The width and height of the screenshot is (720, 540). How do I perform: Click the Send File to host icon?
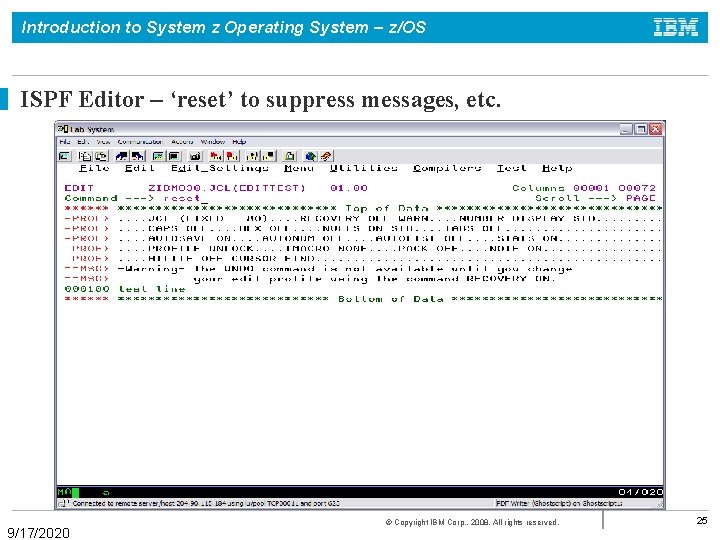tap(122, 156)
